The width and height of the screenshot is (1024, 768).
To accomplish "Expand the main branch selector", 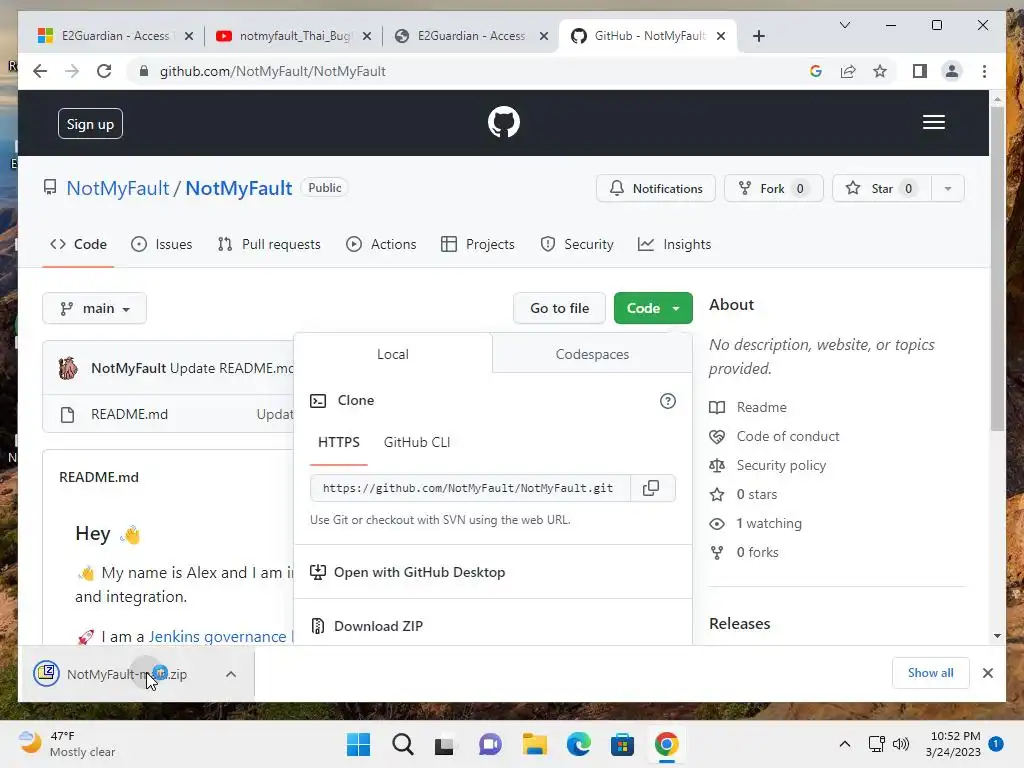I will pyautogui.click(x=95, y=308).
